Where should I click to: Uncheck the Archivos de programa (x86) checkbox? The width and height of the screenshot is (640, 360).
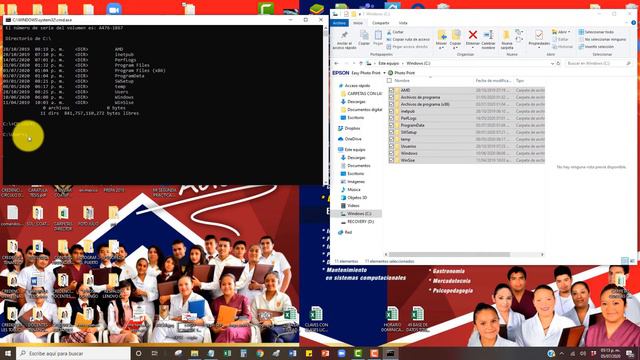coord(391,104)
